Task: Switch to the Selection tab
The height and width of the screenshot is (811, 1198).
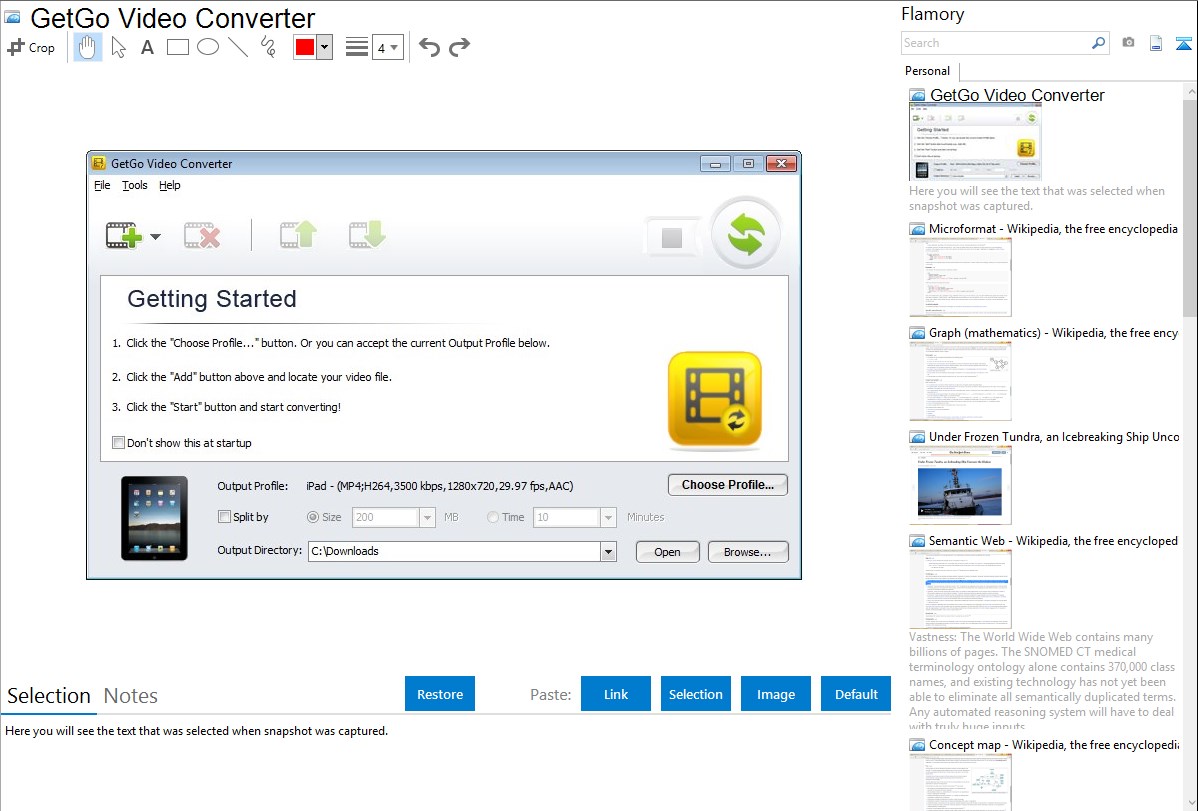Action: 49,696
